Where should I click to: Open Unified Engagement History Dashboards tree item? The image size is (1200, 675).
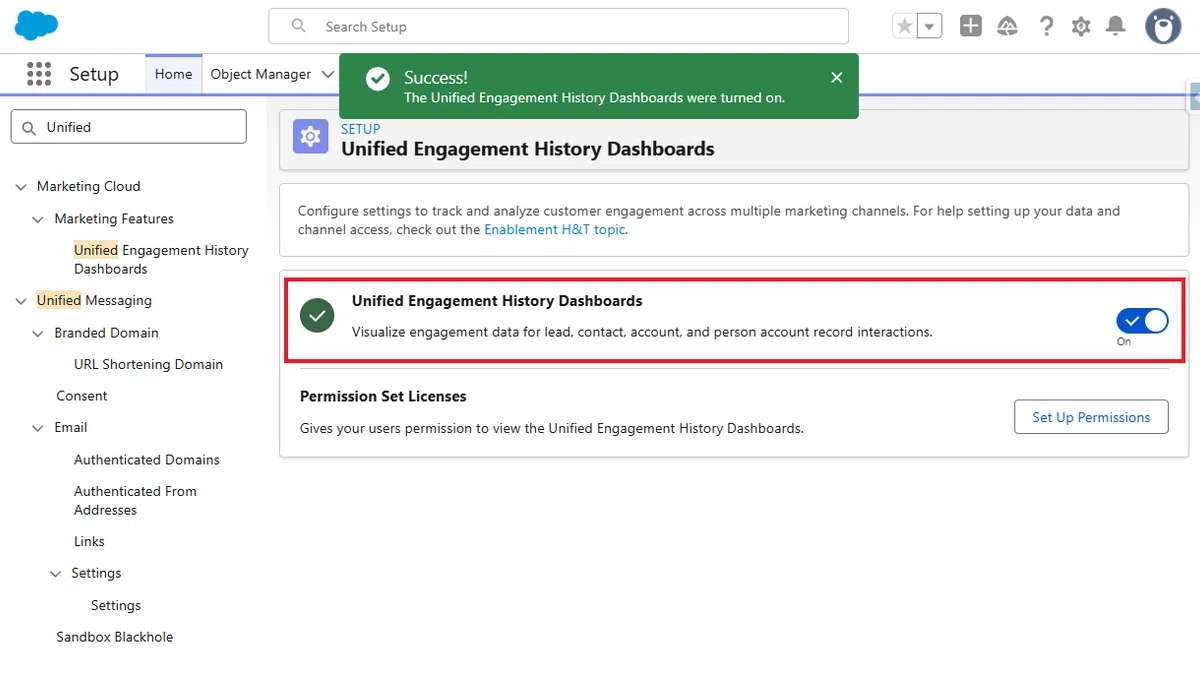[161, 259]
